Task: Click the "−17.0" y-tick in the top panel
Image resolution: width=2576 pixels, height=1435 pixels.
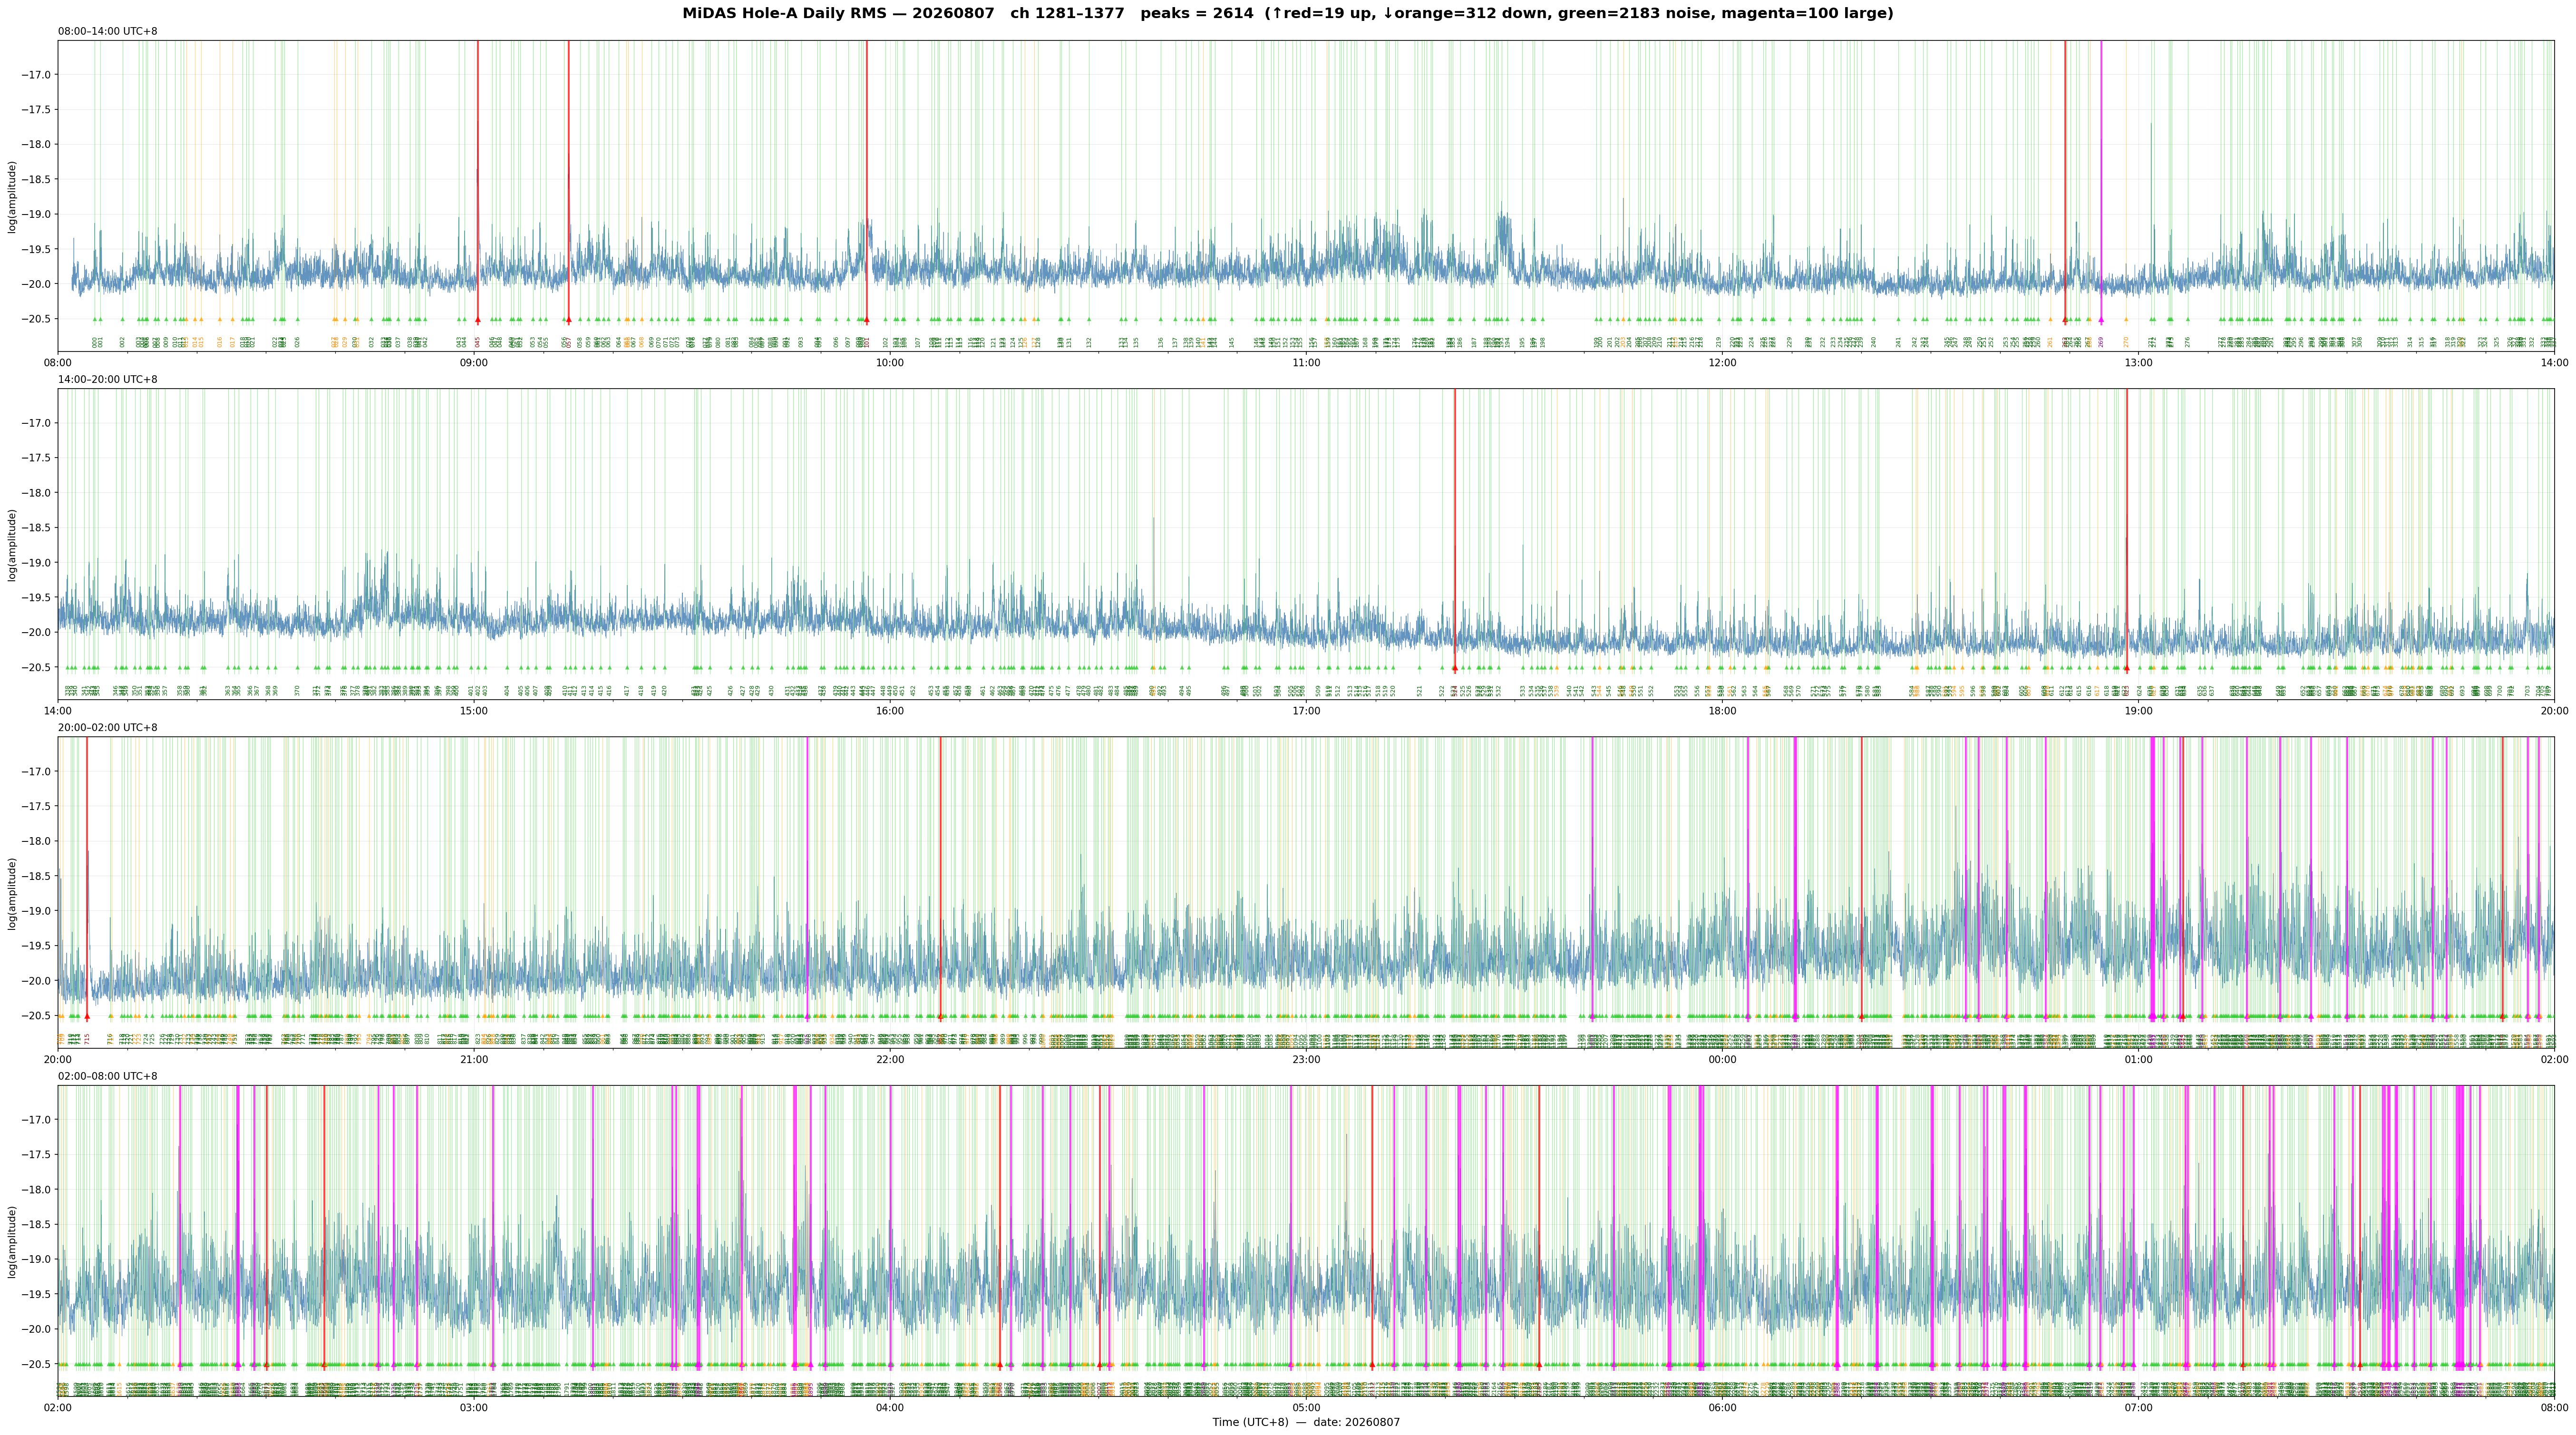Action: 37,75
